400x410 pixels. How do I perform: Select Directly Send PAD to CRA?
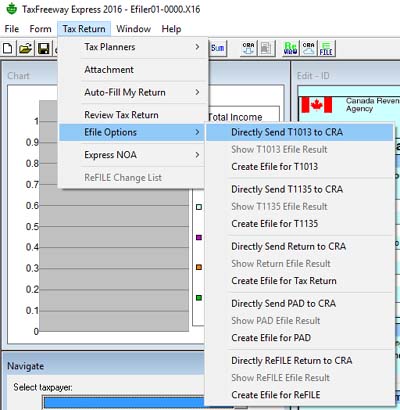(300, 303)
